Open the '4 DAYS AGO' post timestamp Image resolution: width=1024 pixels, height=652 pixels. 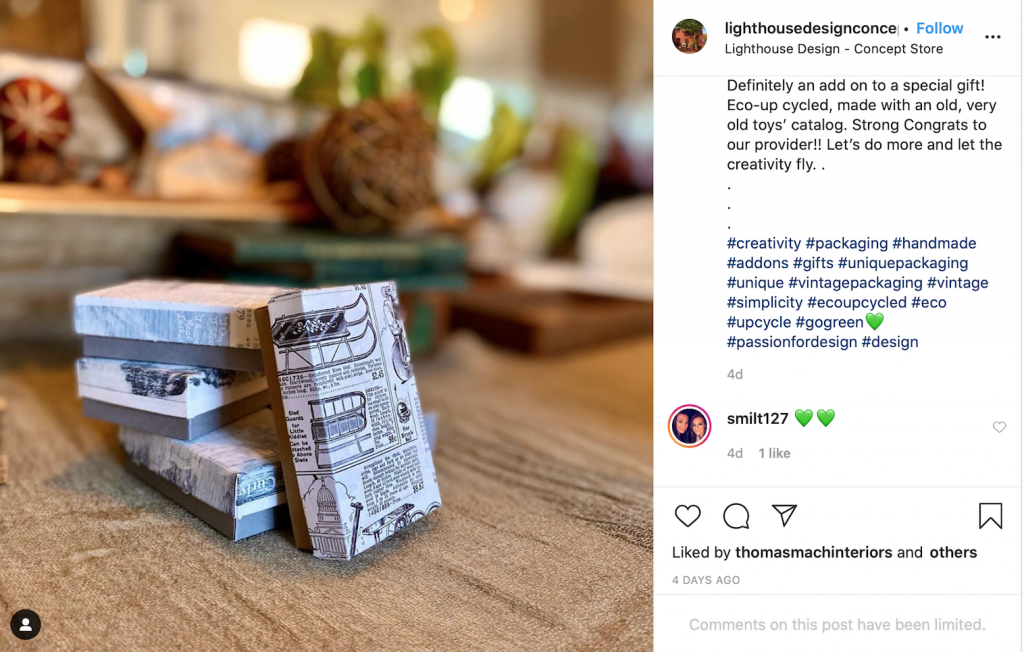(706, 580)
